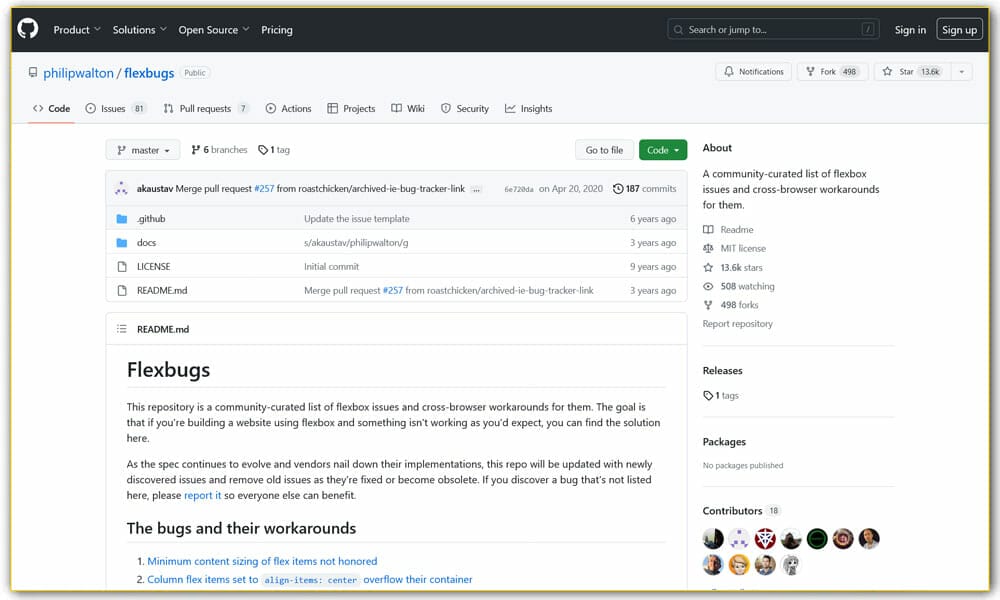
Task: Open the Product menu in header
Action: pyautogui.click(x=77, y=30)
